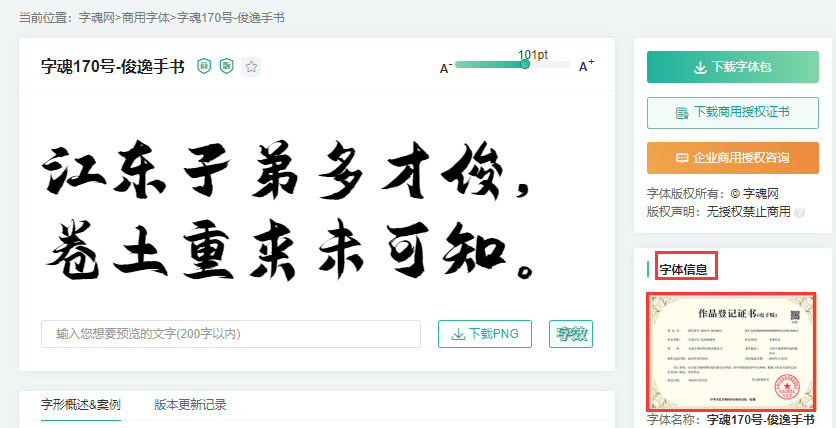Click the 下载商用授权证书 button
This screenshot has width=836, height=428.
733,112
